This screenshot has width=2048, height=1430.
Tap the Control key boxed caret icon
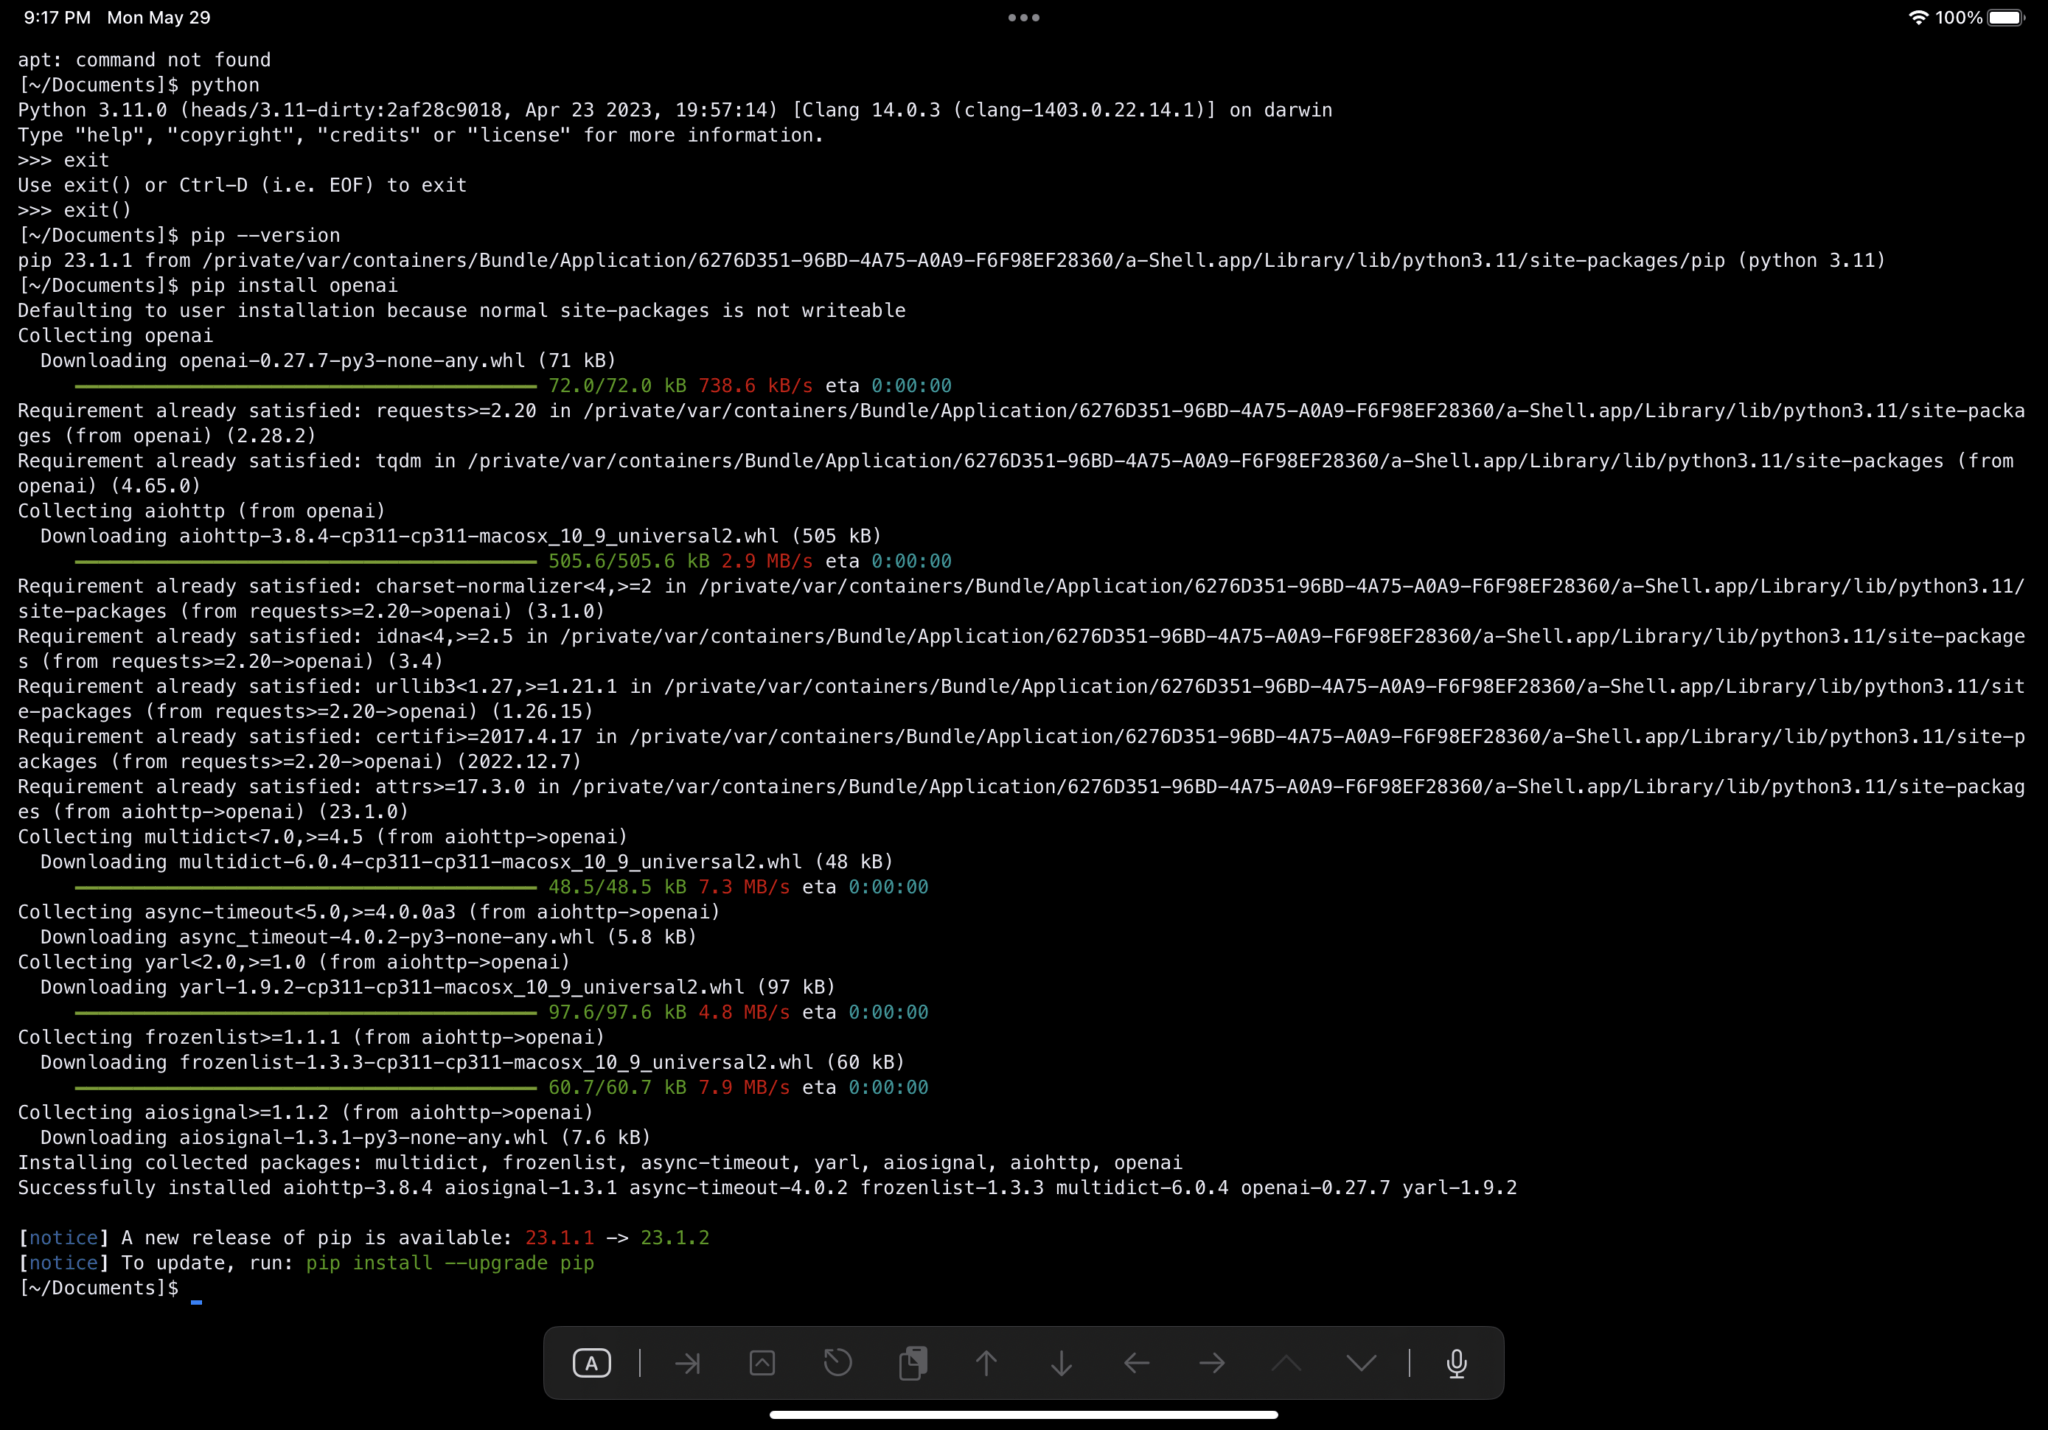762,1363
